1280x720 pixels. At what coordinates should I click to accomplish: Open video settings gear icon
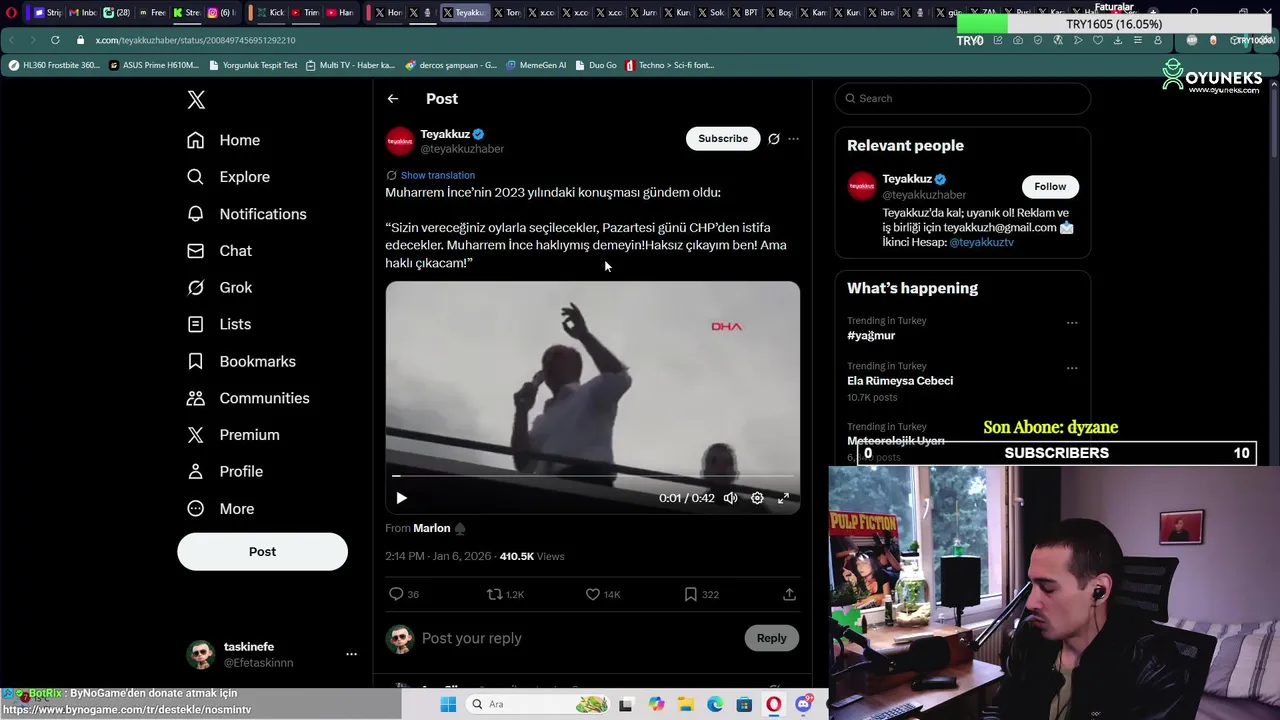(757, 498)
